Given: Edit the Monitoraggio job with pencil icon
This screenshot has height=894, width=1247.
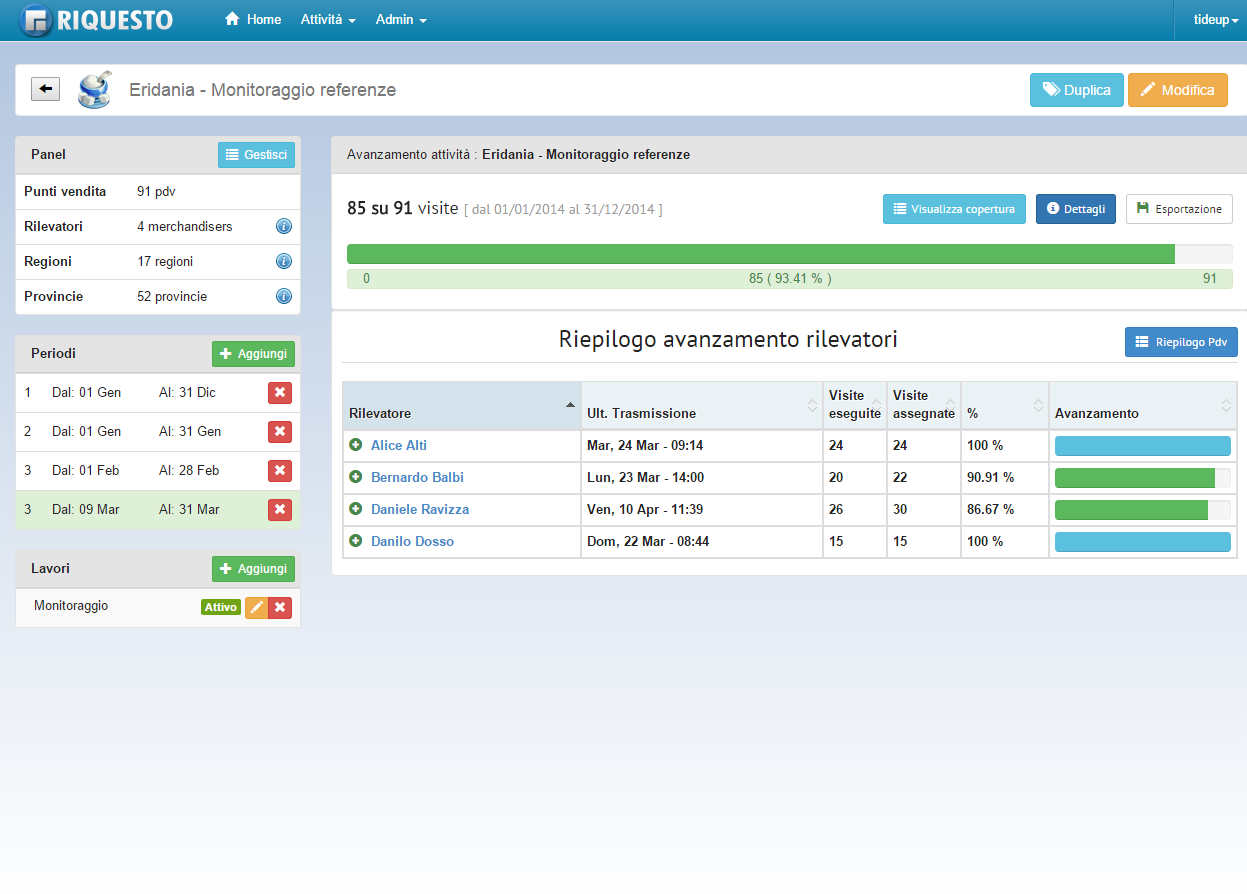Looking at the screenshot, I should click(256, 607).
